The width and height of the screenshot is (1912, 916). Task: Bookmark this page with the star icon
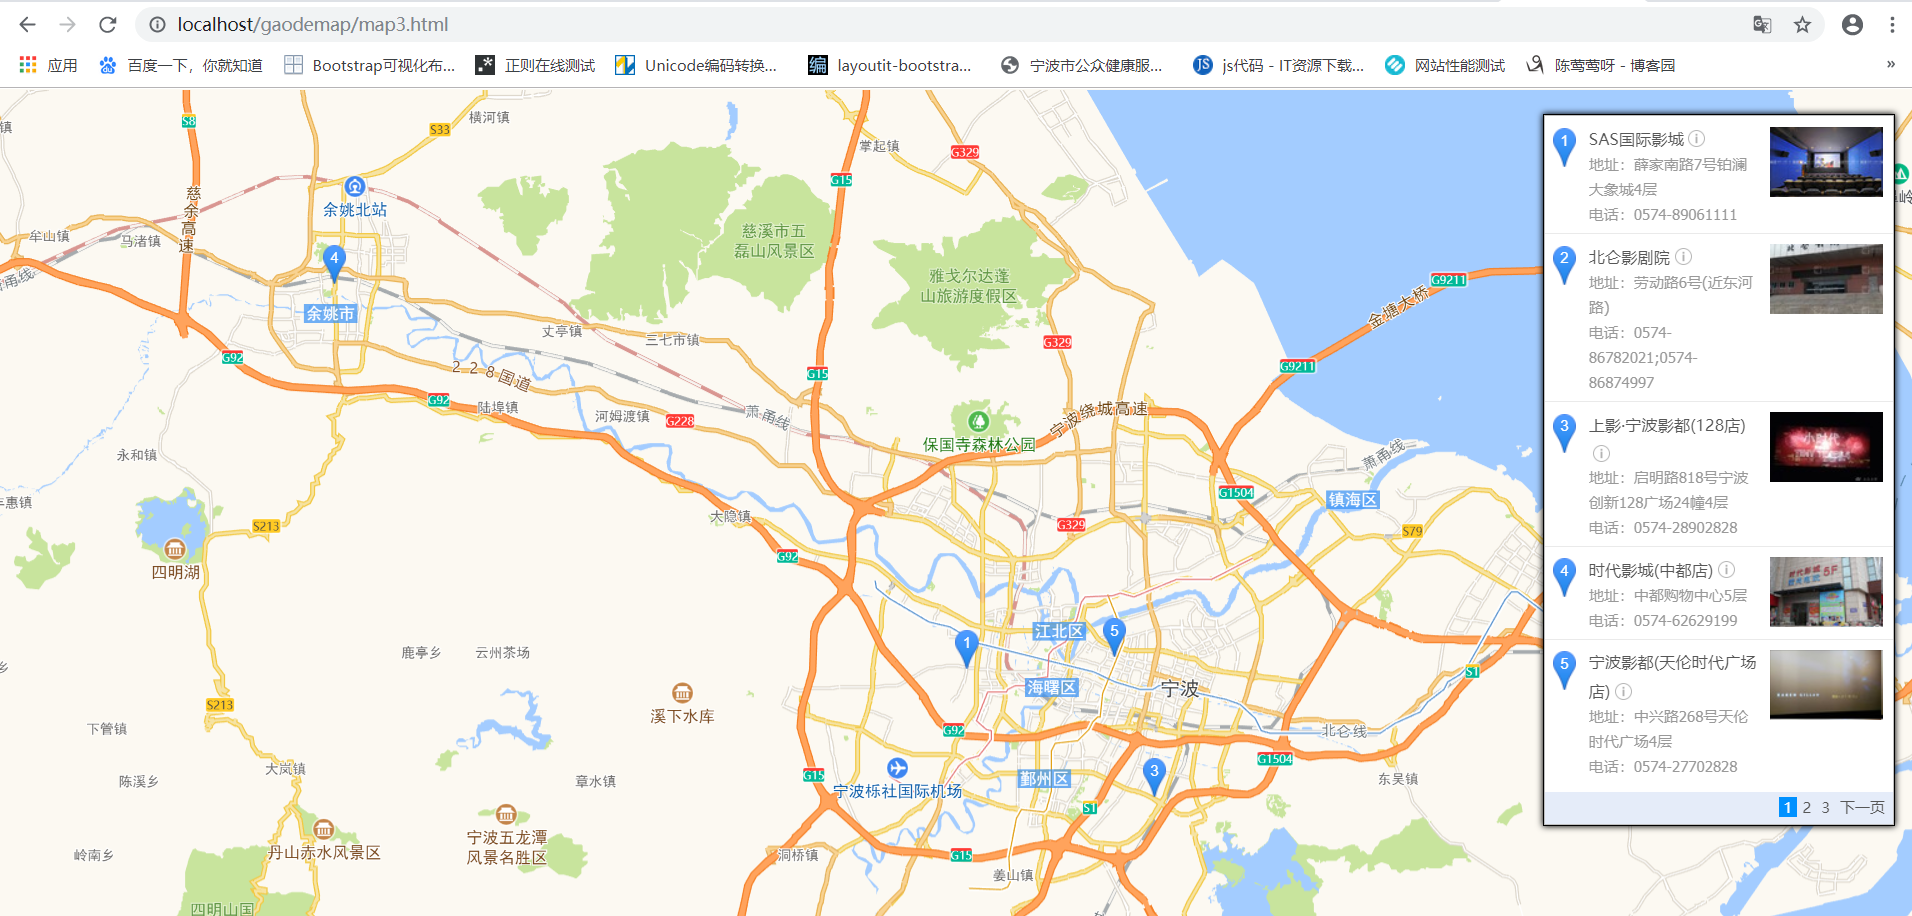[1802, 24]
